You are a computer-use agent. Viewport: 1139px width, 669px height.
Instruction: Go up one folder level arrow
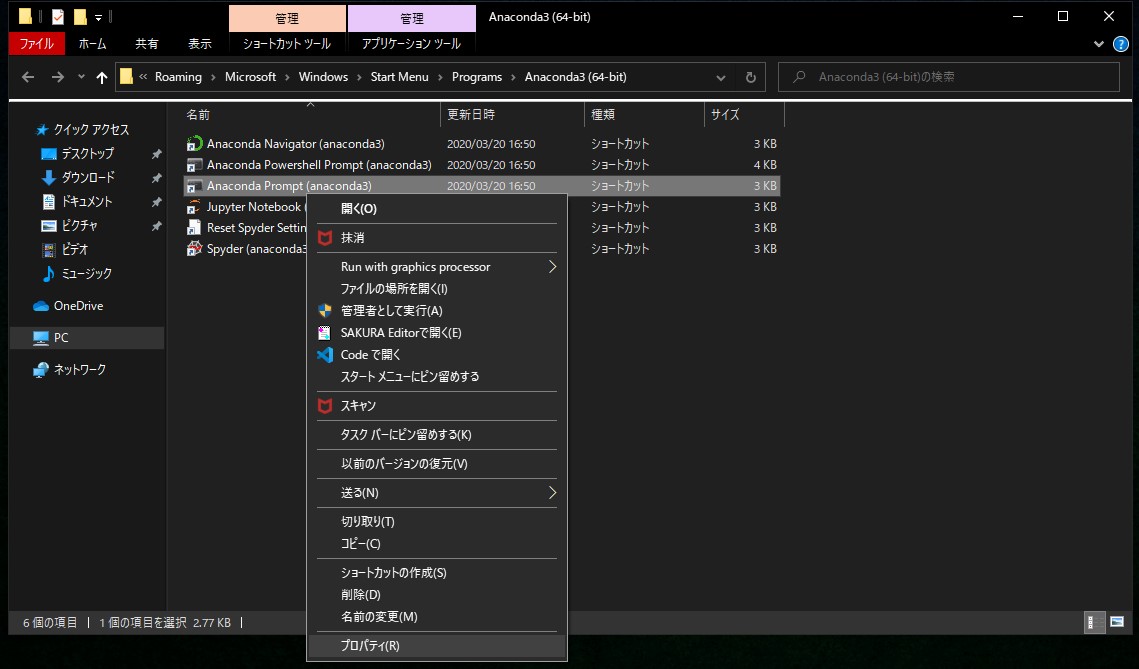coord(102,77)
